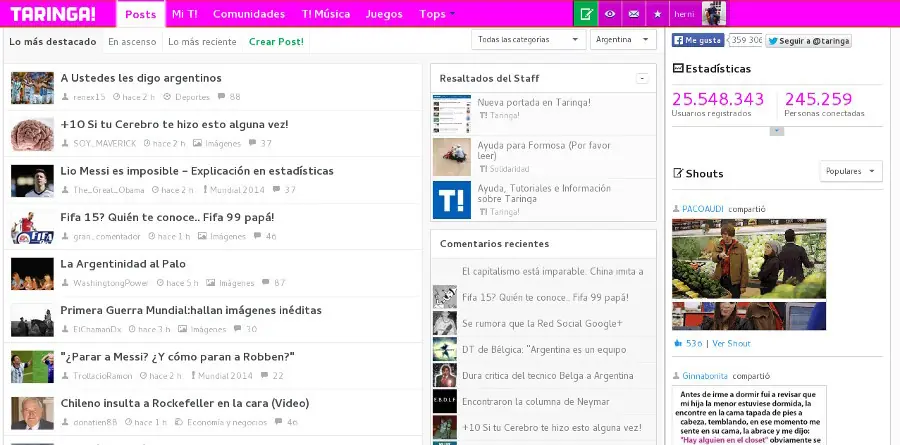
Task: Open Primera Guerra Mundial post
Action: (191, 311)
